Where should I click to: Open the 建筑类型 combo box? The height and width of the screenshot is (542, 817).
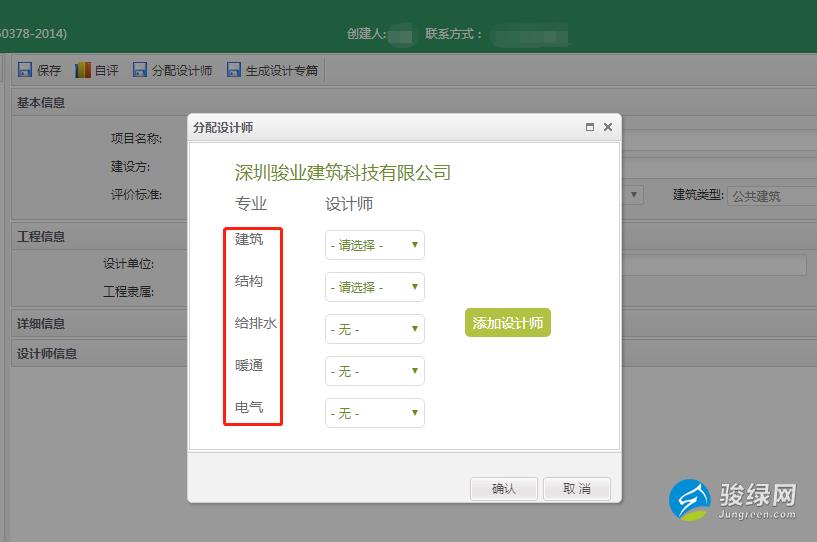click(x=772, y=196)
